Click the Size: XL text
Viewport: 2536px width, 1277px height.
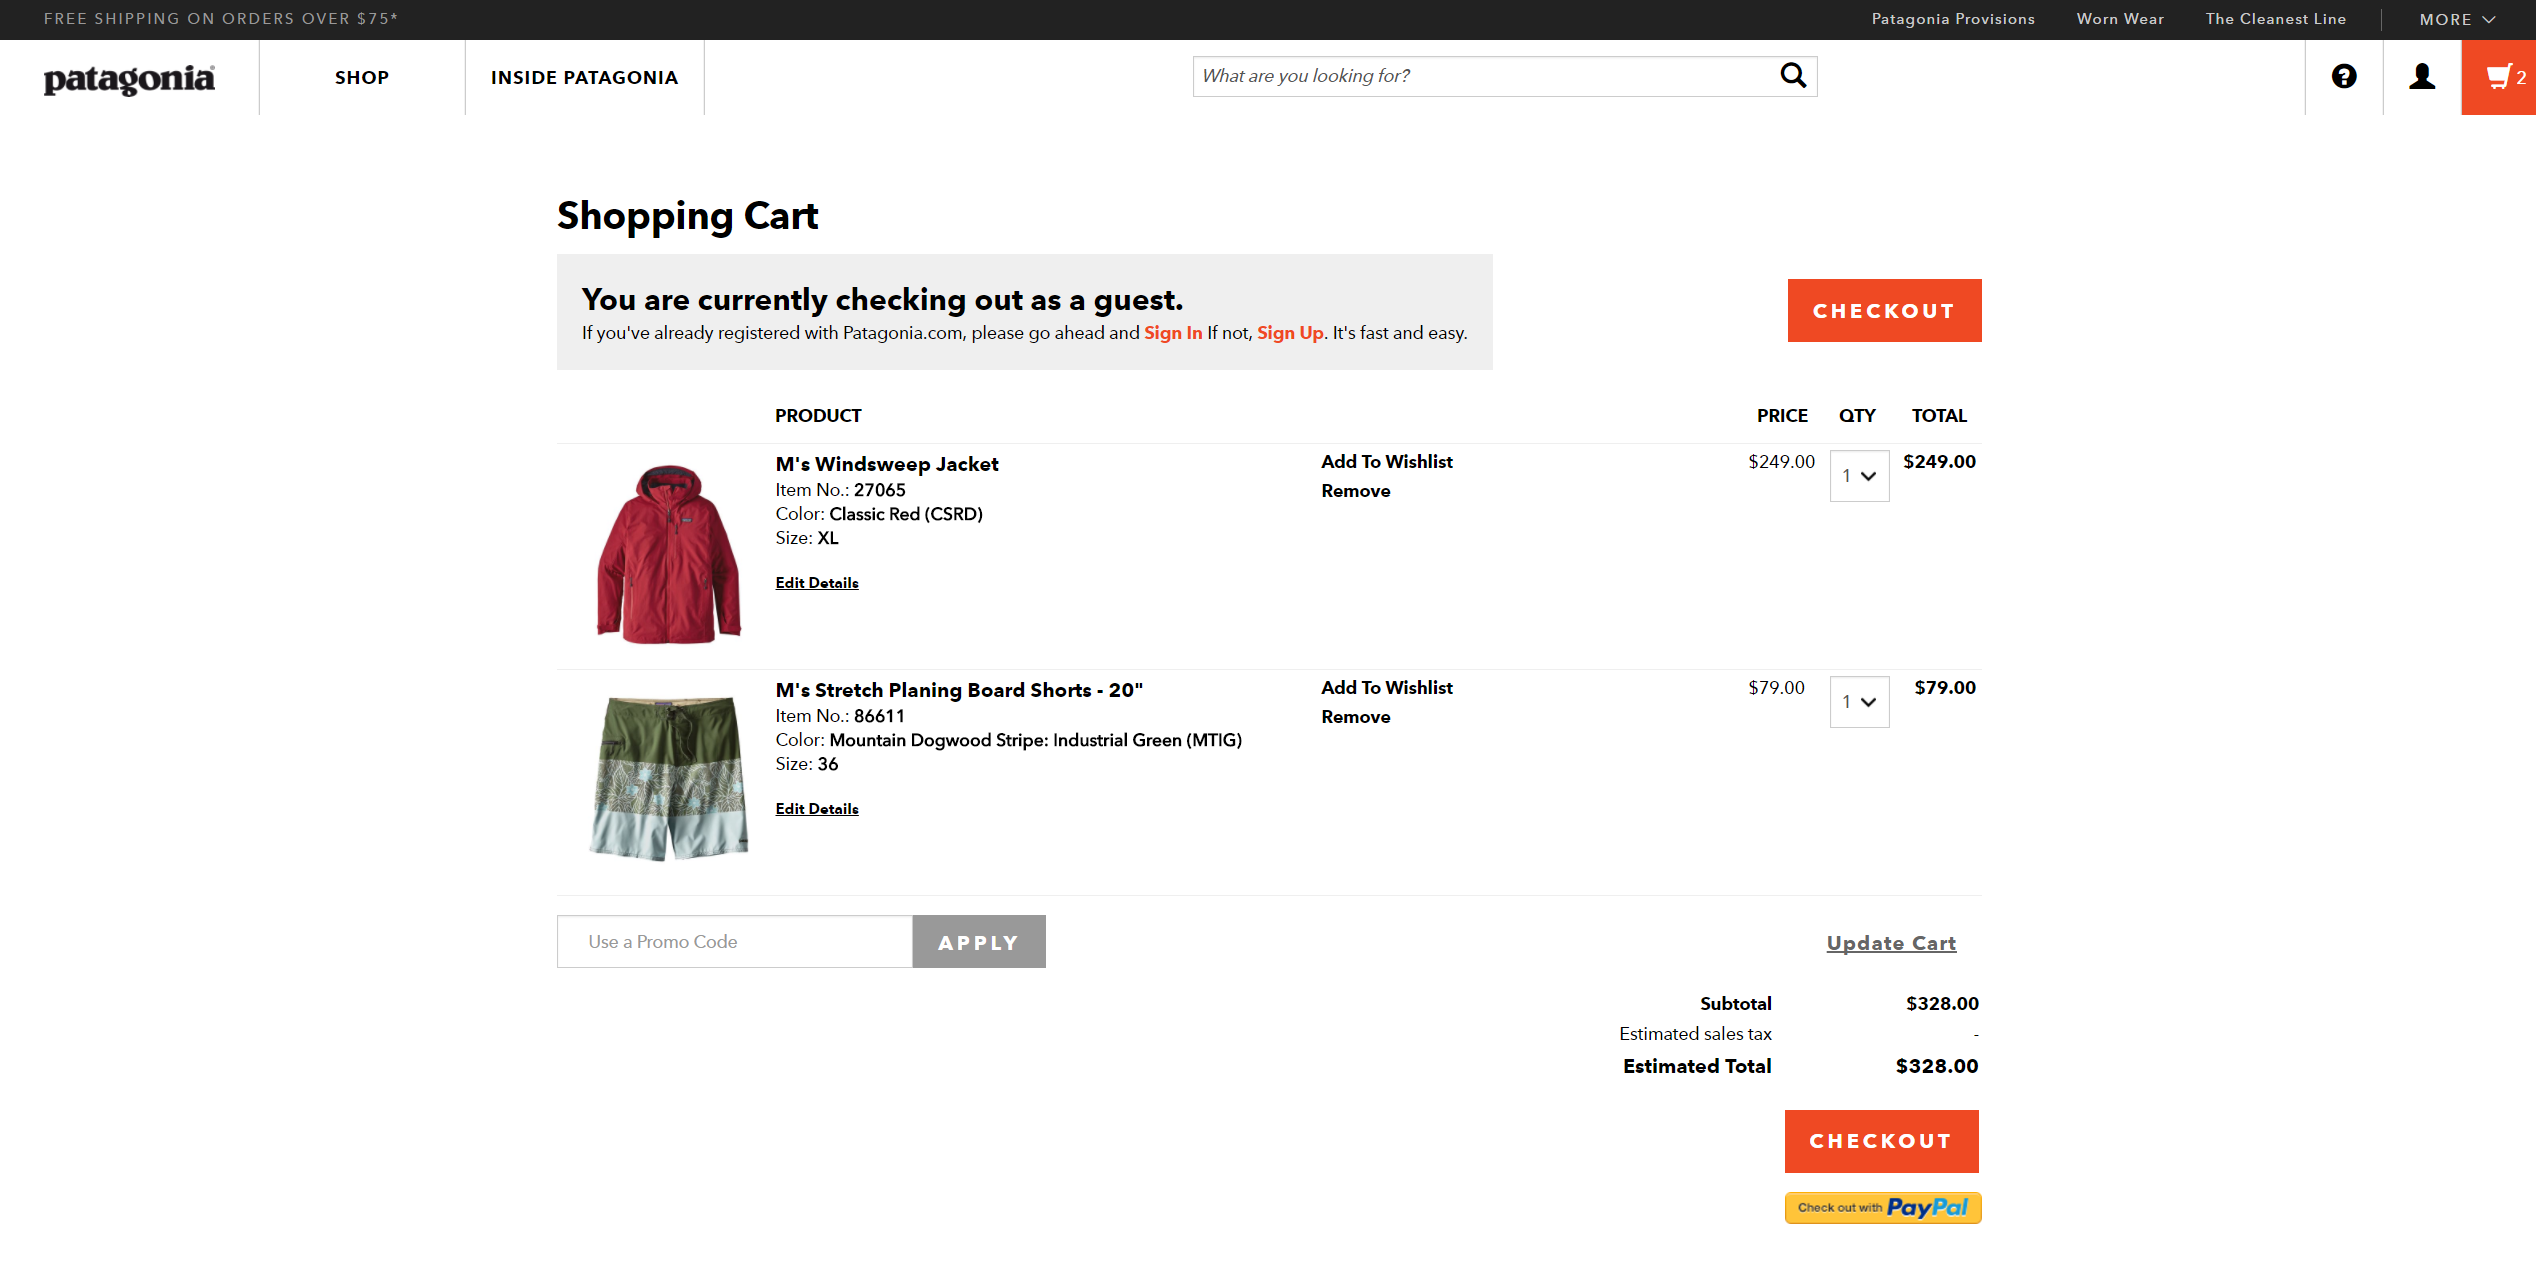pos(807,538)
